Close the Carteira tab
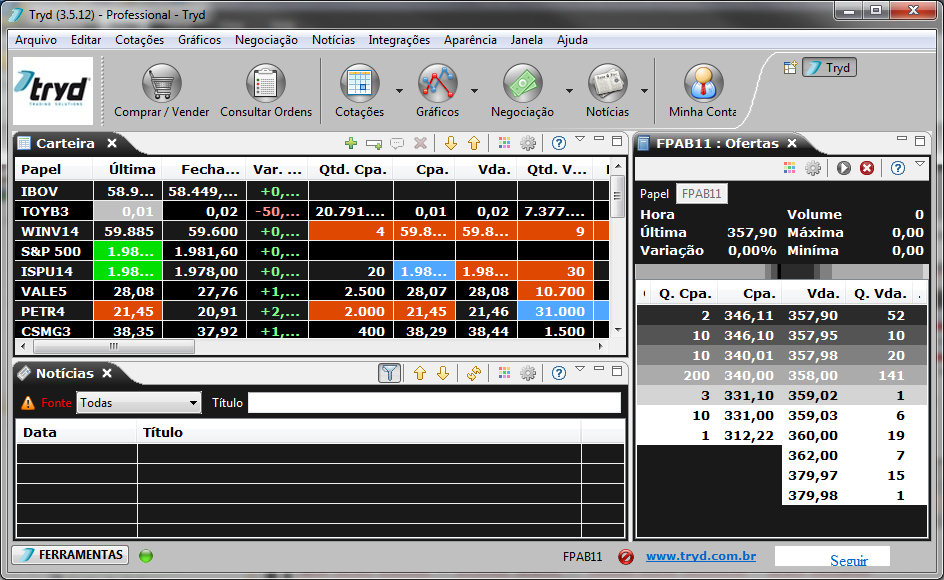This screenshot has width=944, height=580. click(x=112, y=143)
